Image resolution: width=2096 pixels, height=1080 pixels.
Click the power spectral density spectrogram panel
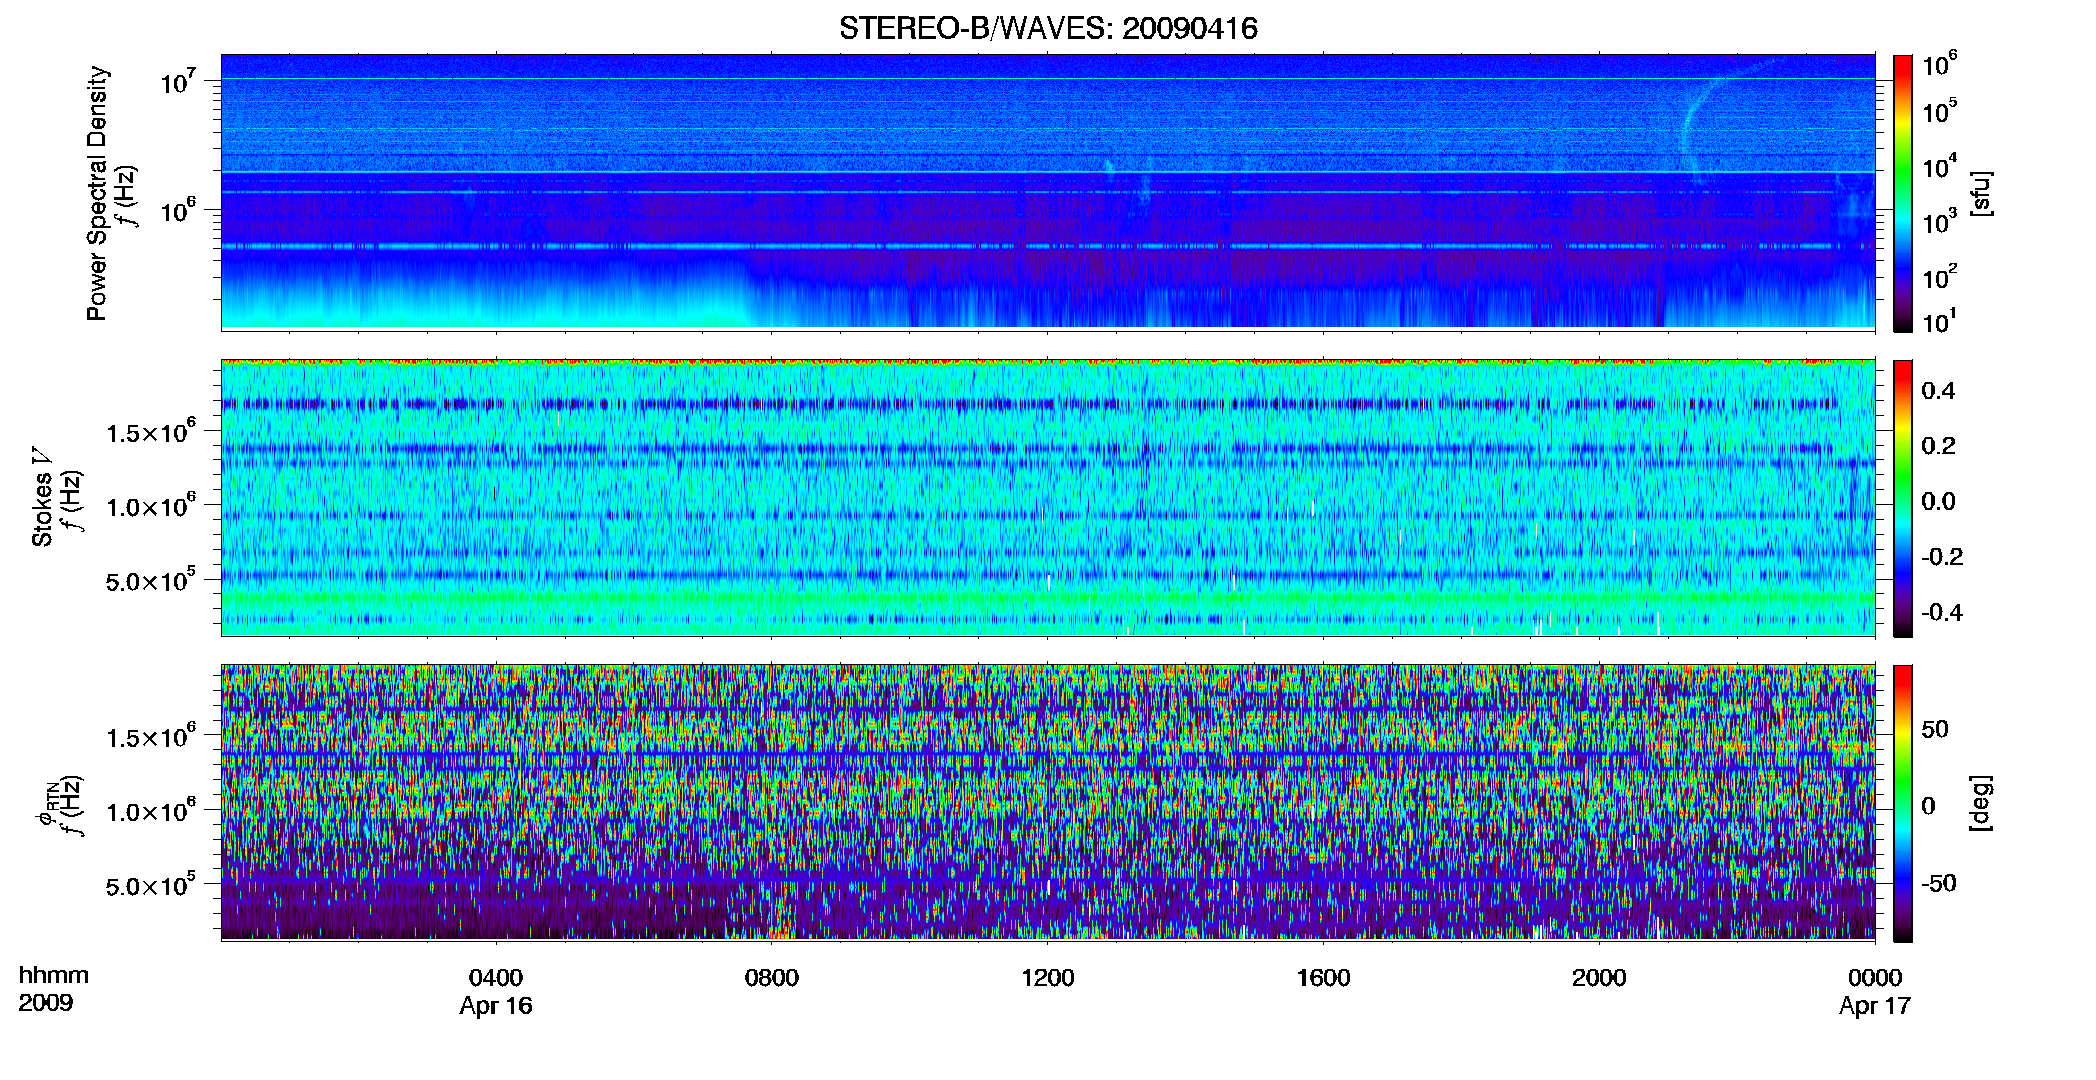(x=1048, y=192)
